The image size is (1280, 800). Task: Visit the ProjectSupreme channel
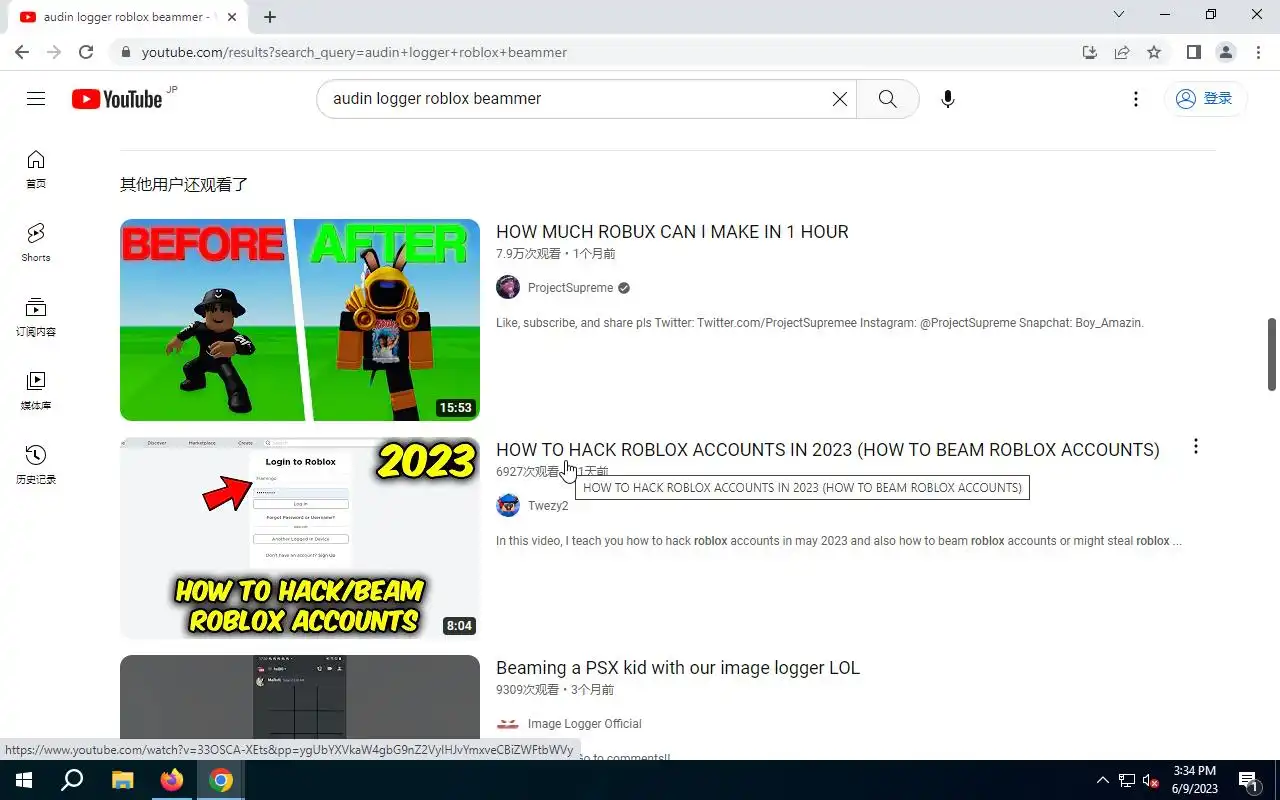coord(570,288)
